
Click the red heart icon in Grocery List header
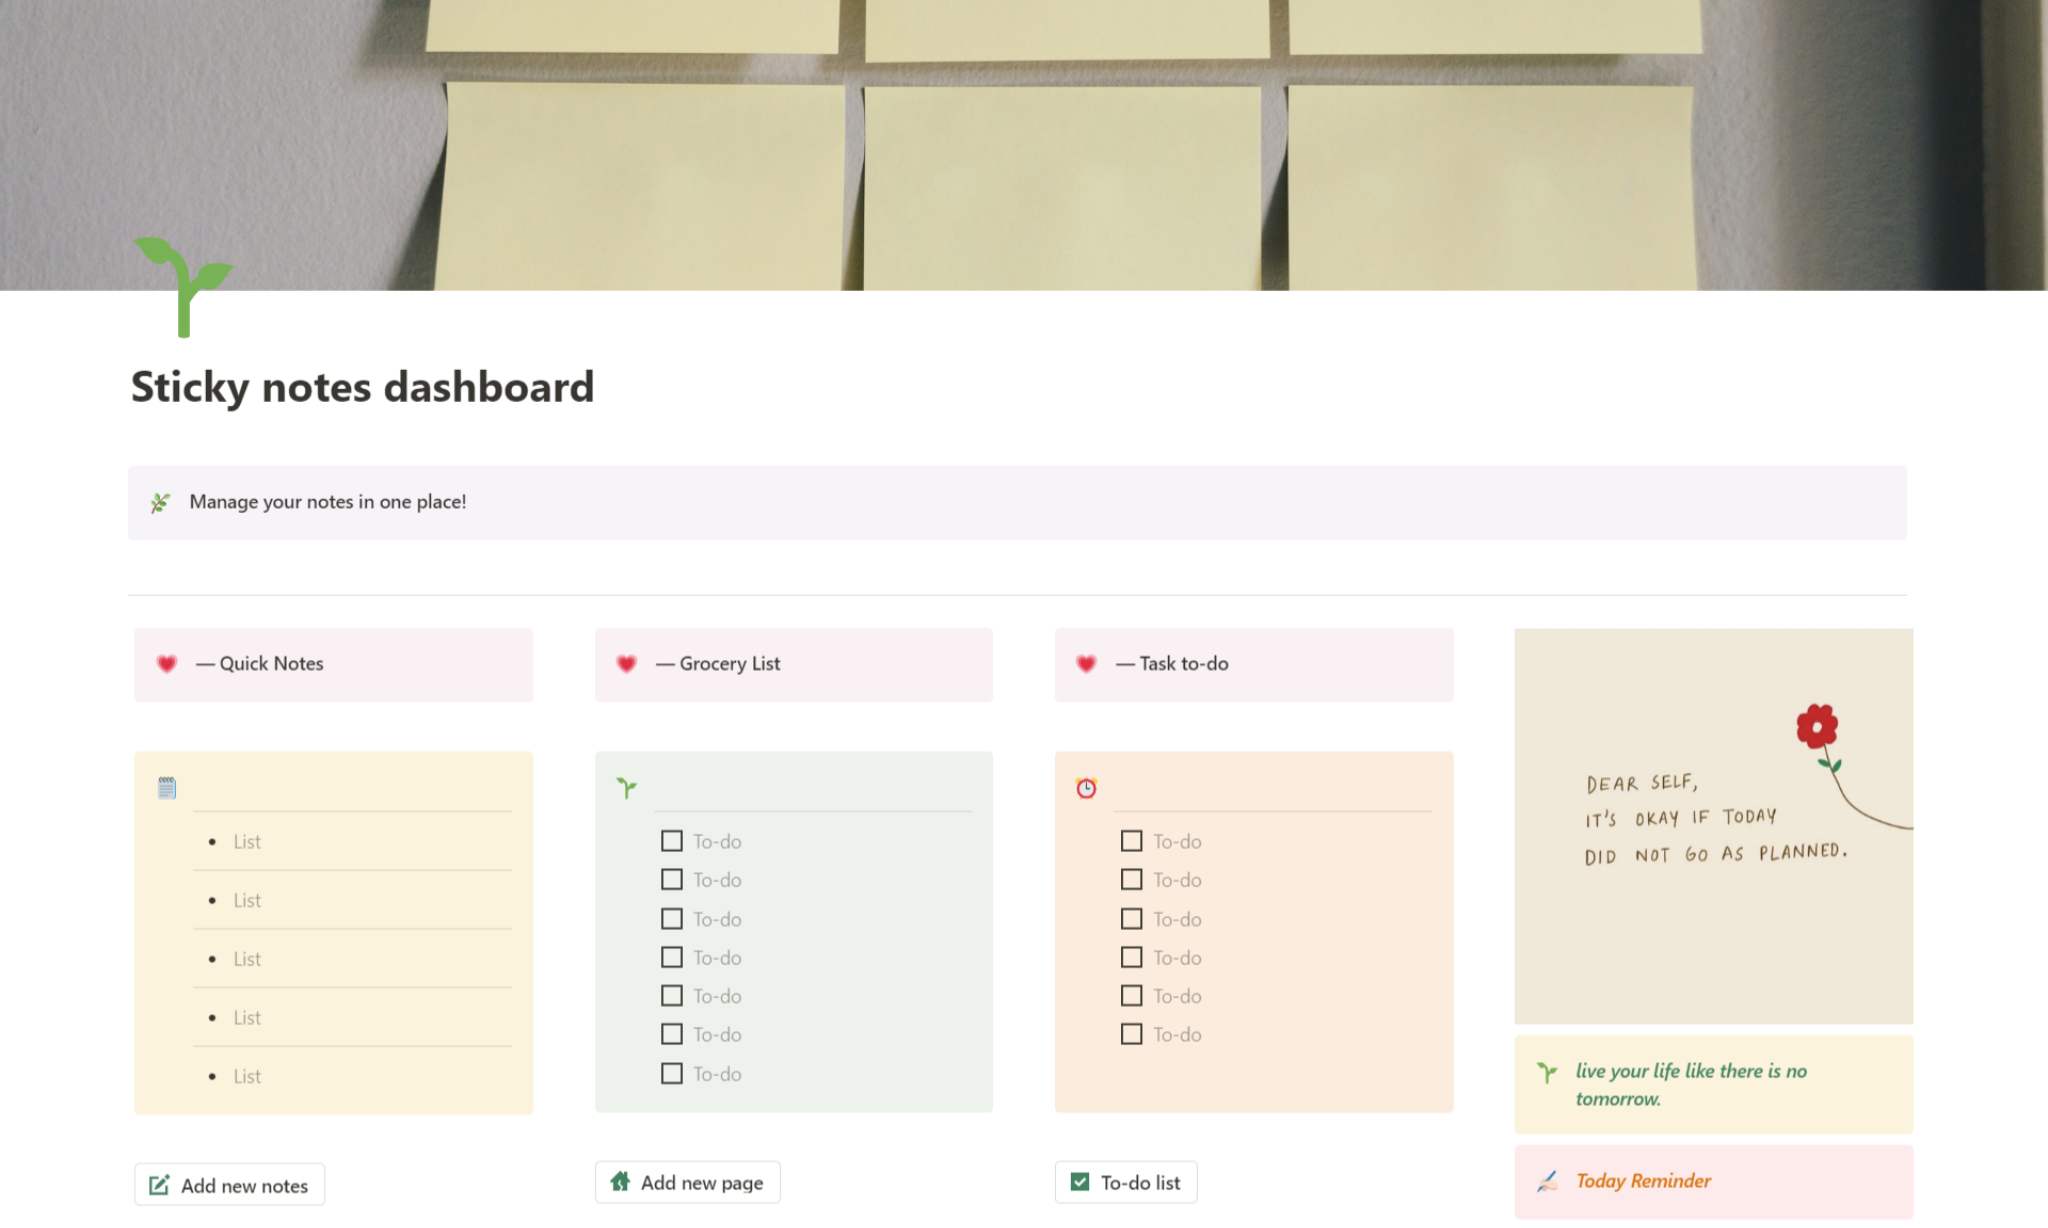tap(627, 664)
